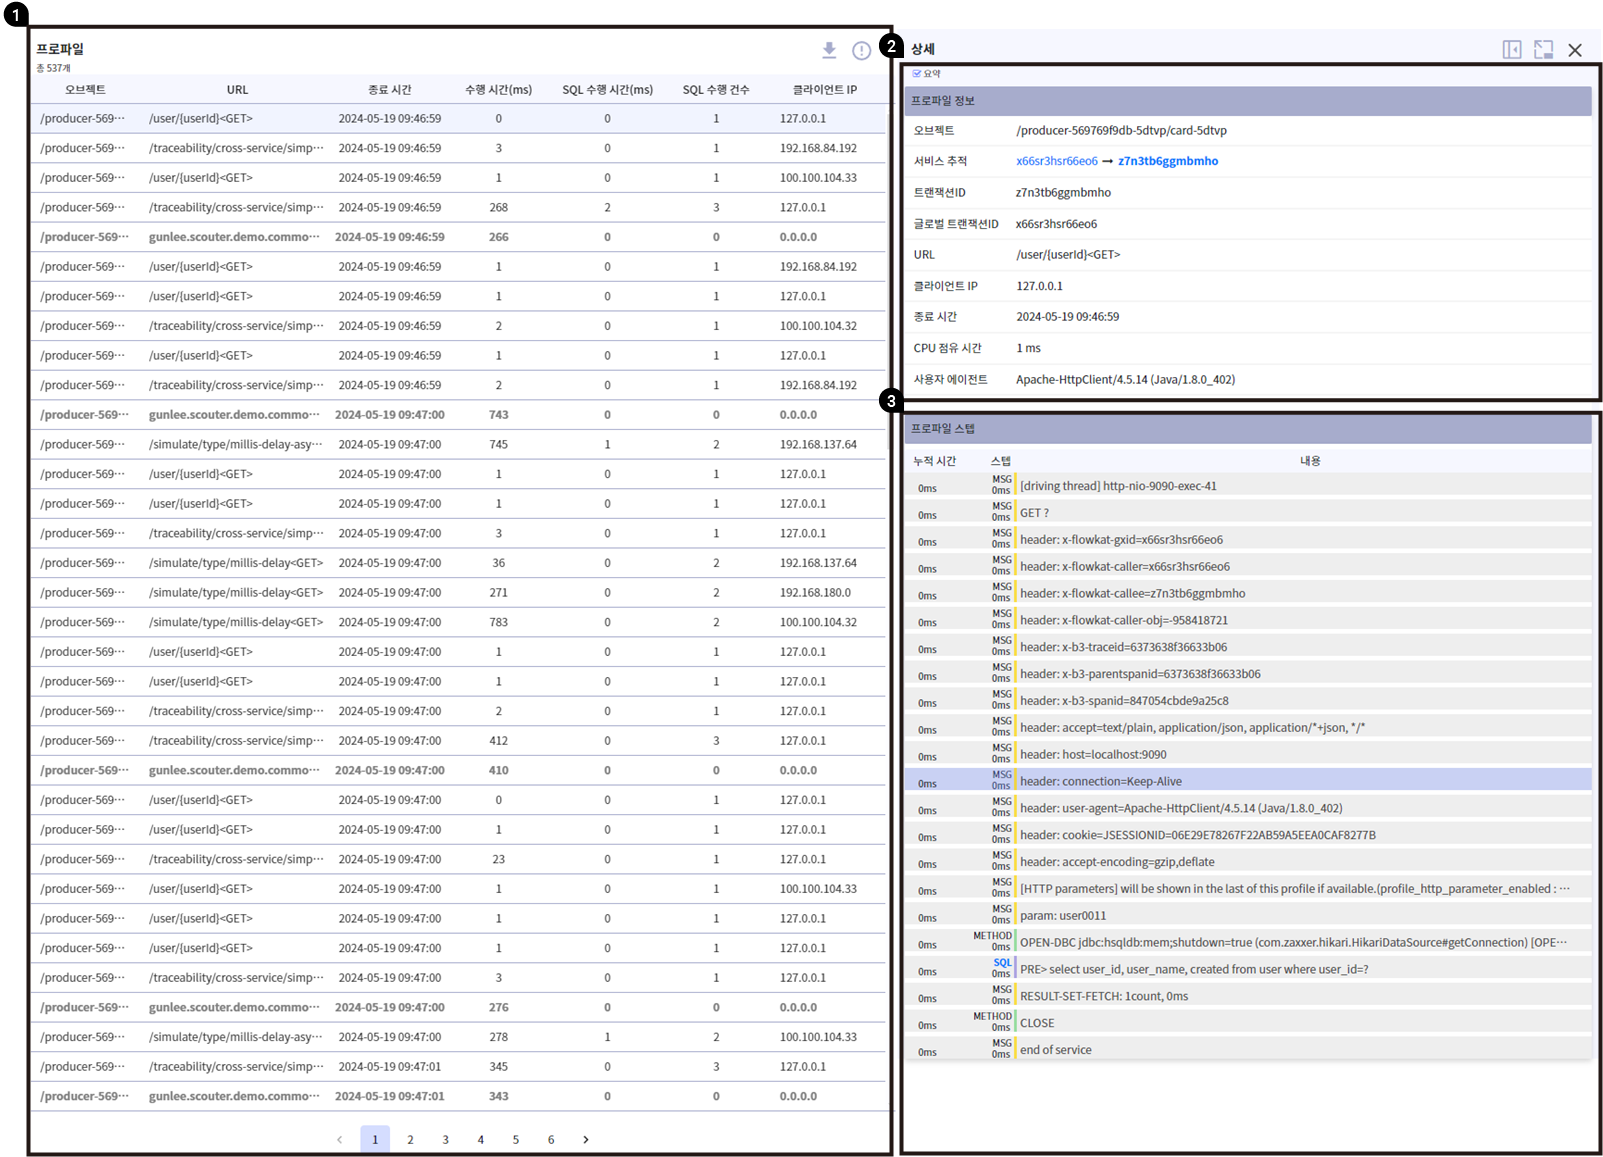The height and width of the screenshot is (1157, 1603).
Task: Open the x66sr3hsr66eo6 service trace link
Action: pyautogui.click(x=1056, y=161)
